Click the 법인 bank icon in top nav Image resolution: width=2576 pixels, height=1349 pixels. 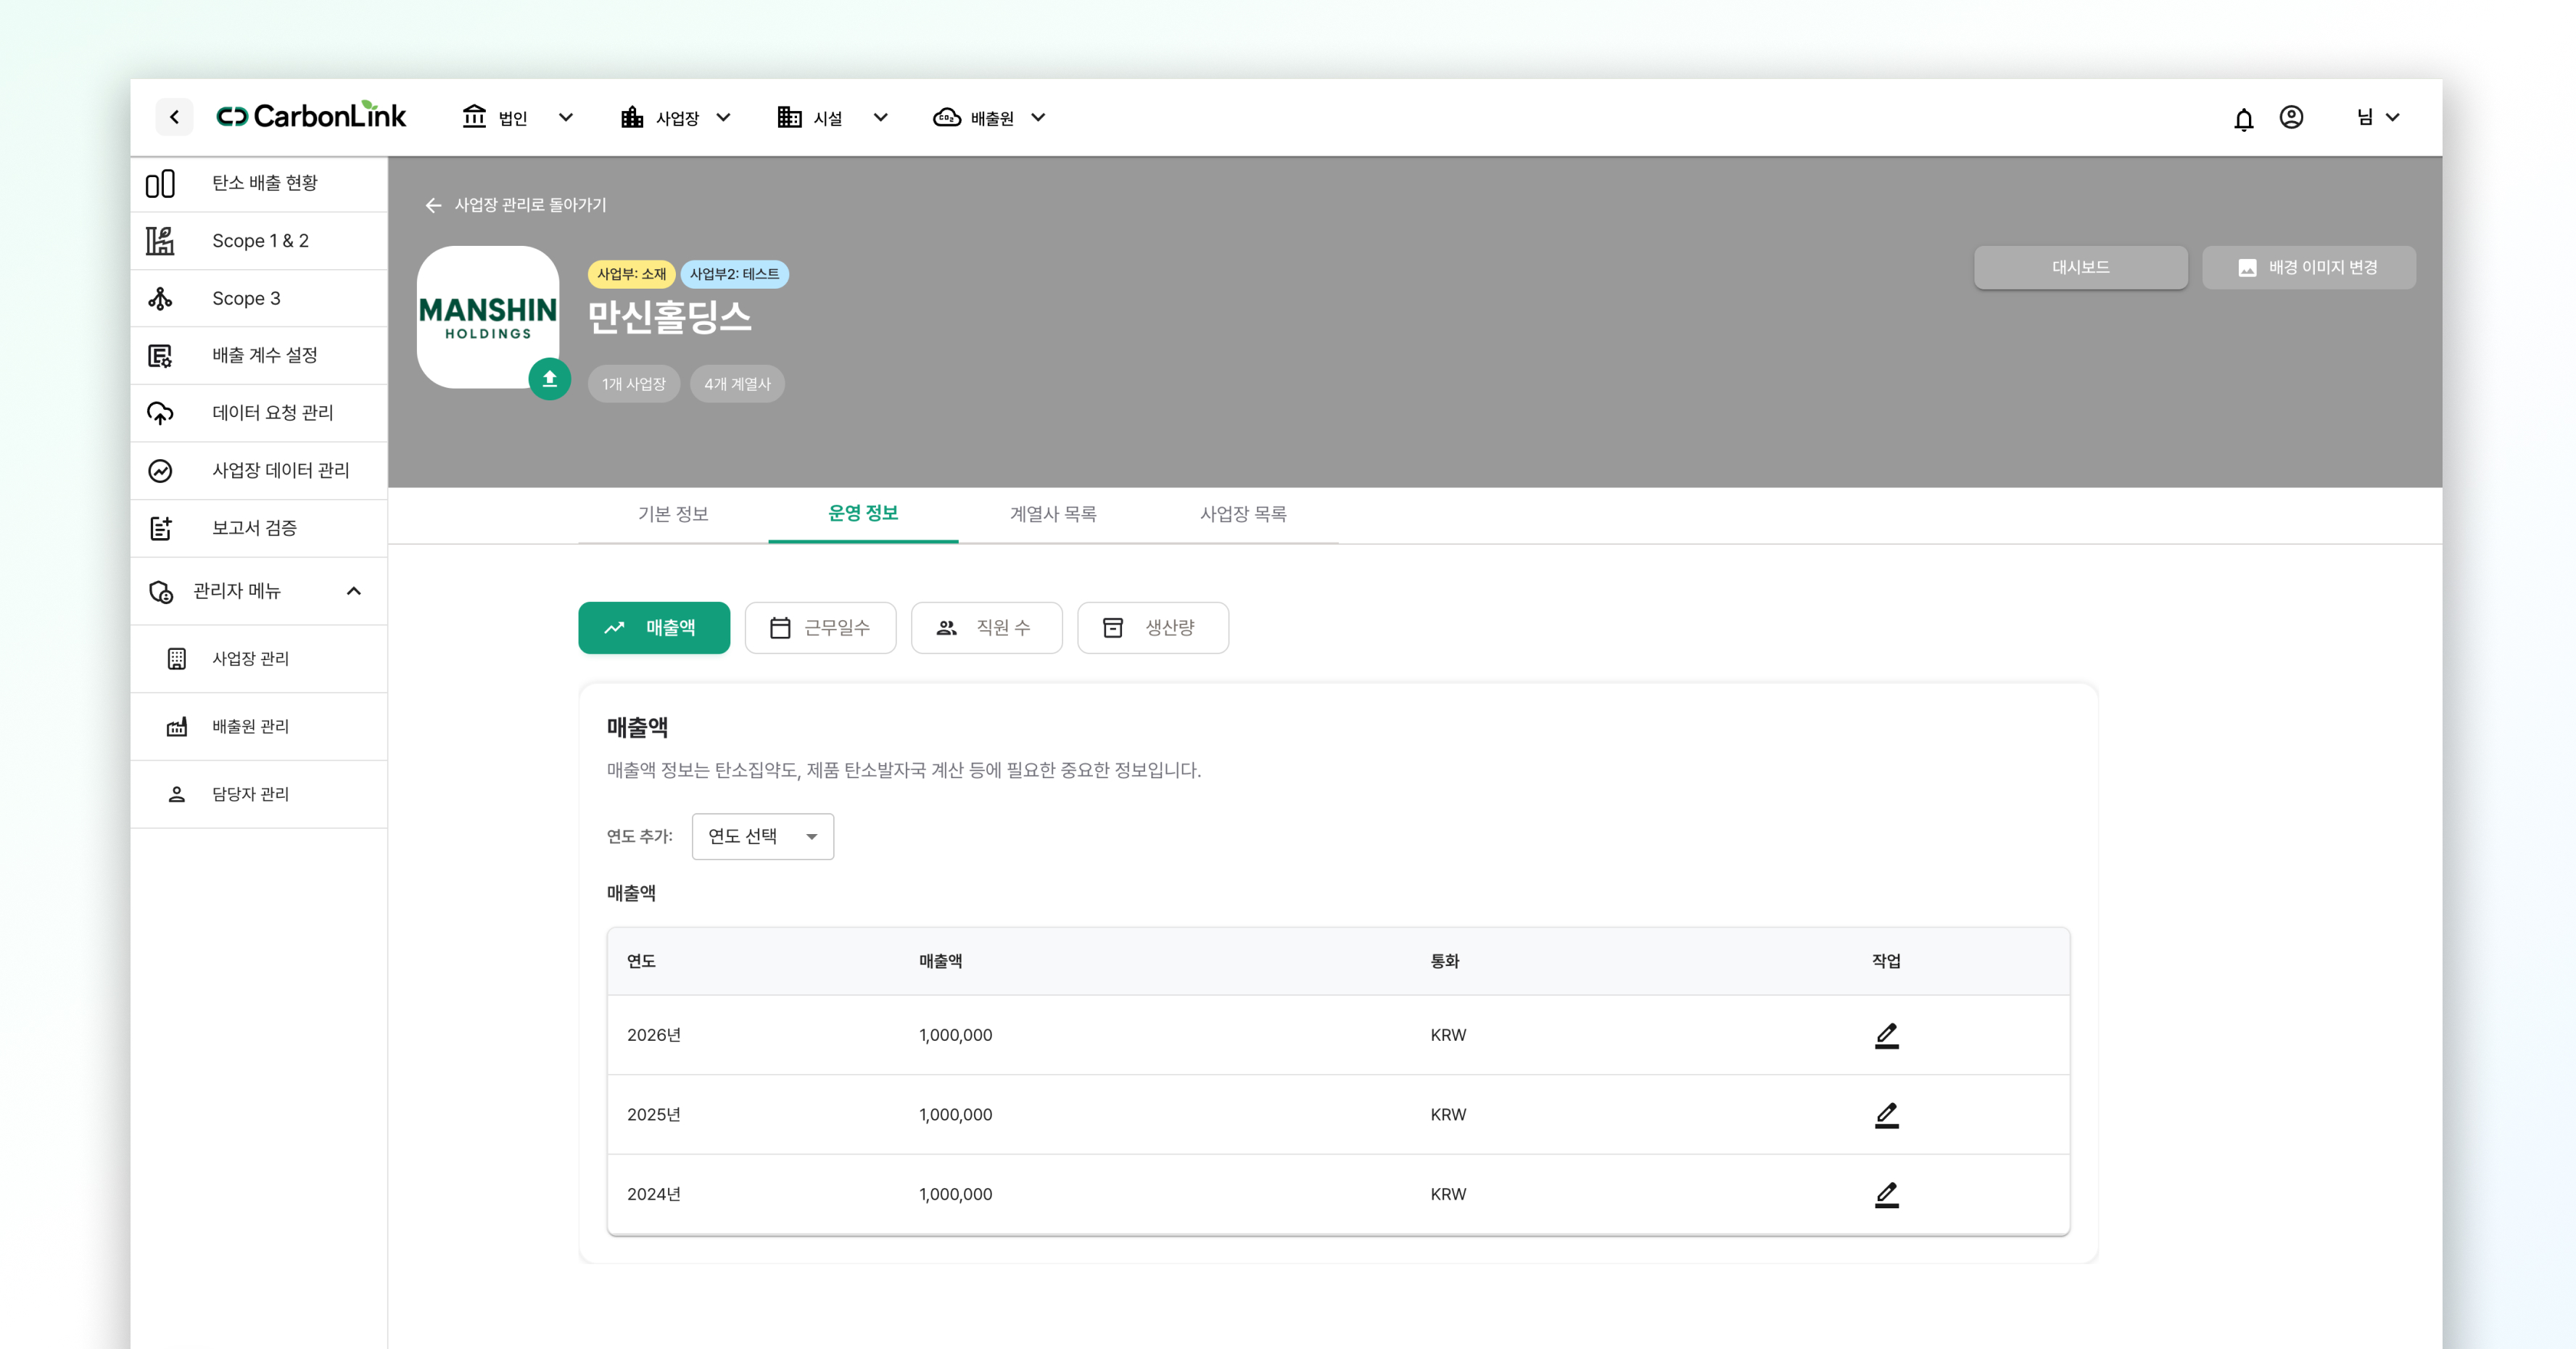click(474, 116)
